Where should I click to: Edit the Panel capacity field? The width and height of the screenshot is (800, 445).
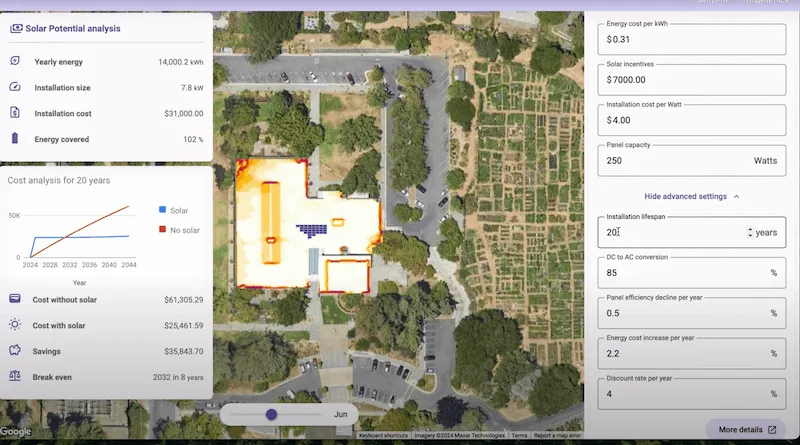[x=691, y=160]
